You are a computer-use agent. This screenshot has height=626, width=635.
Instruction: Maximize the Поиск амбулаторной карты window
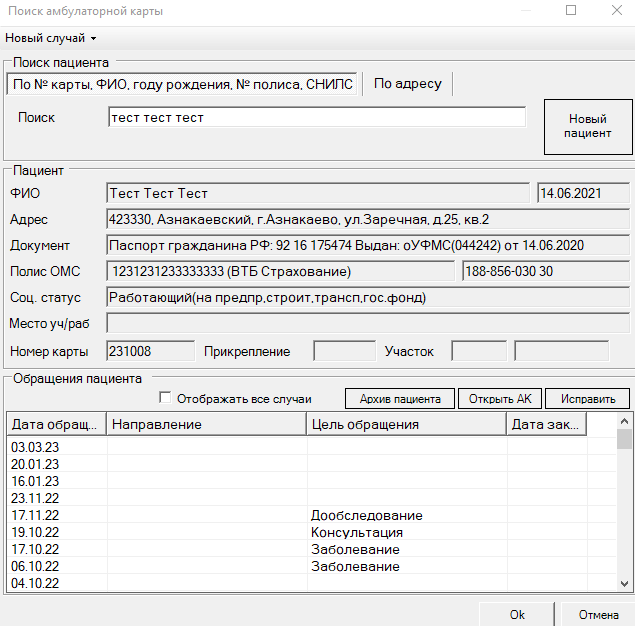(x=571, y=11)
